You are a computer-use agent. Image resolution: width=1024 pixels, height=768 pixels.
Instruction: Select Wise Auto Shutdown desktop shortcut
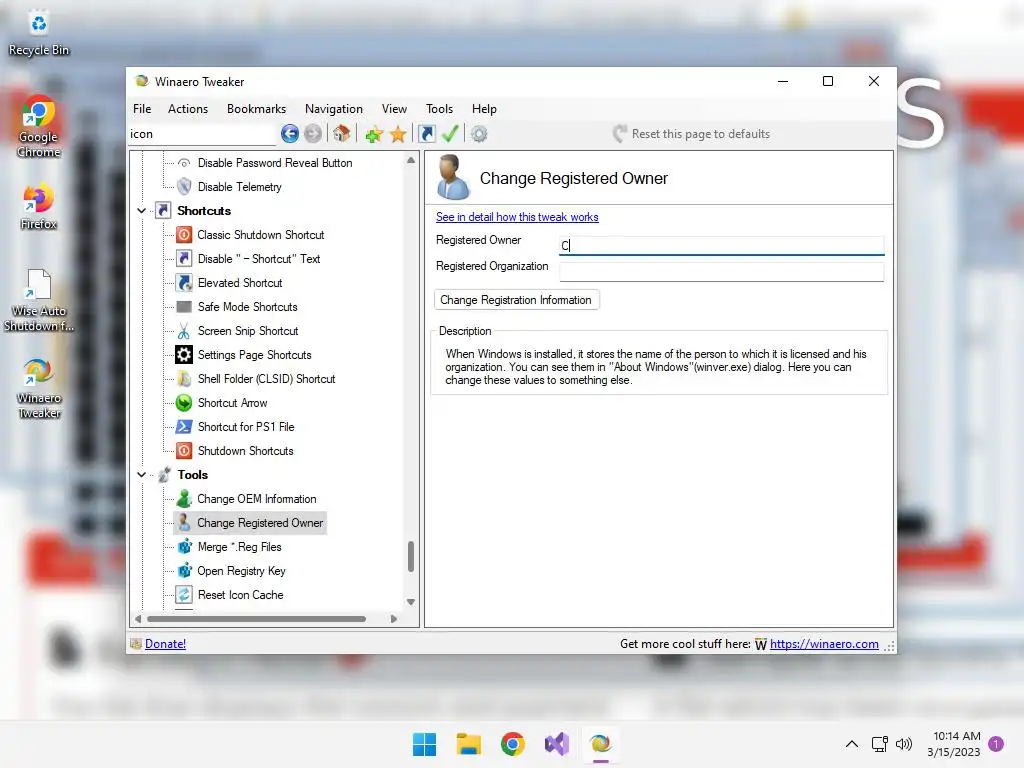[x=39, y=300]
